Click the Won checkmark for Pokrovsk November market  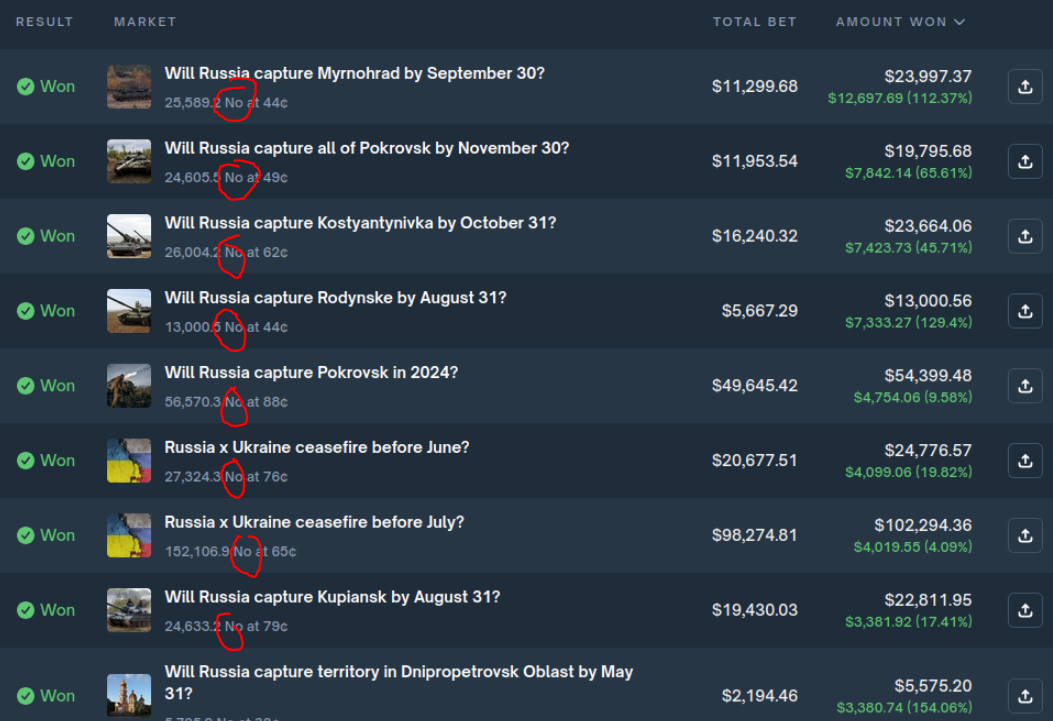click(x=26, y=161)
